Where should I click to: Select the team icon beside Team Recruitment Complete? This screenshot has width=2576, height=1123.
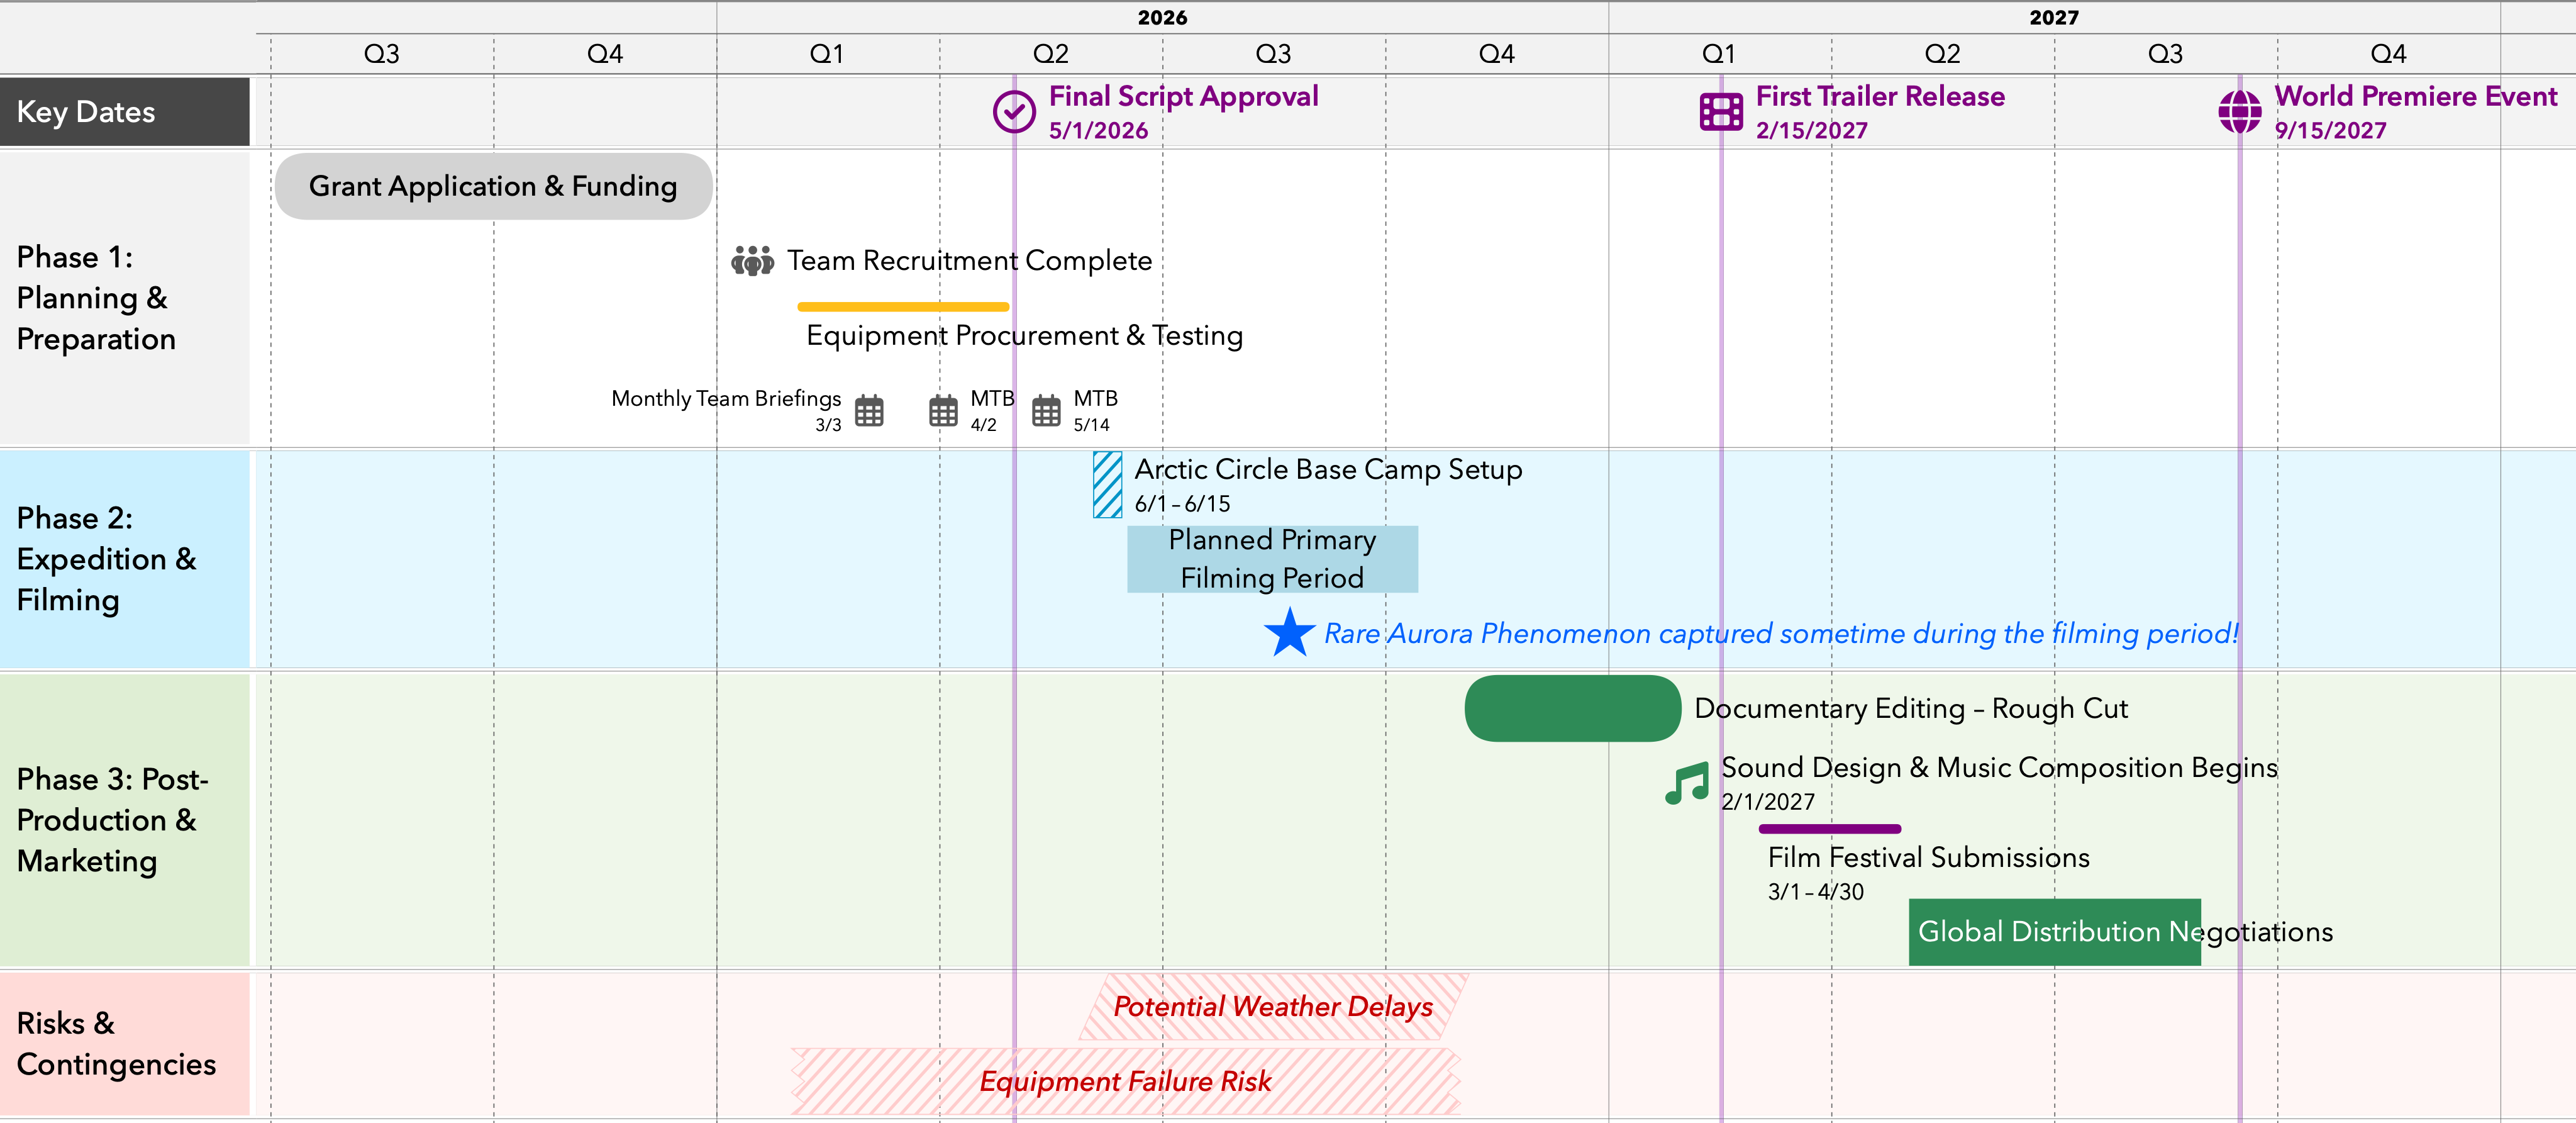click(x=752, y=261)
